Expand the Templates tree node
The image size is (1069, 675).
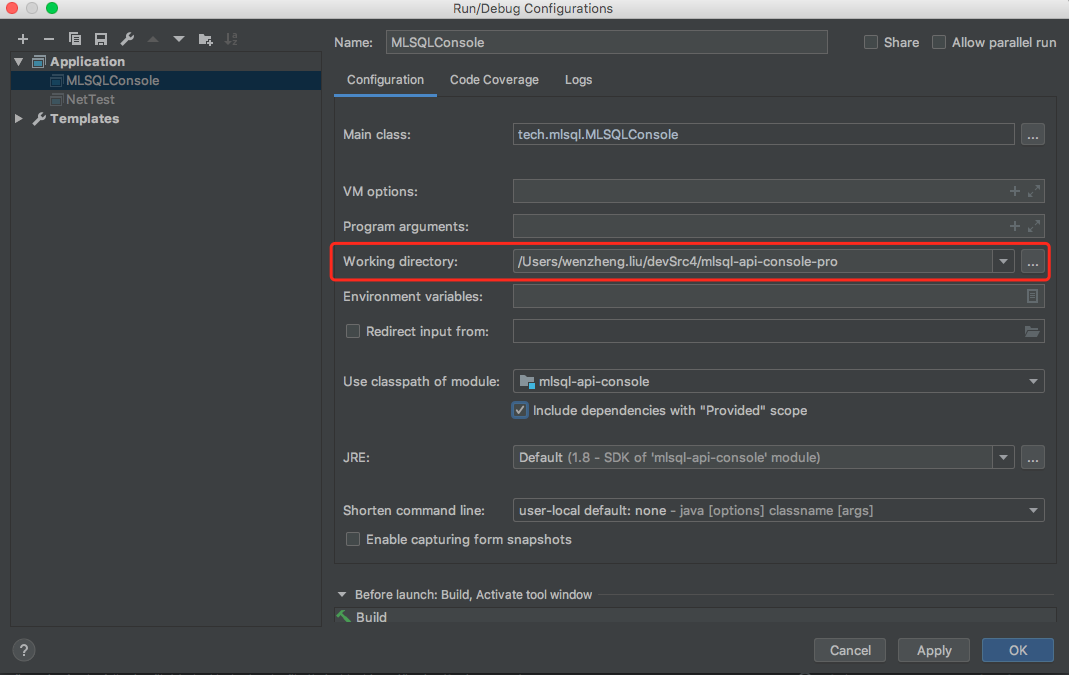19,118
